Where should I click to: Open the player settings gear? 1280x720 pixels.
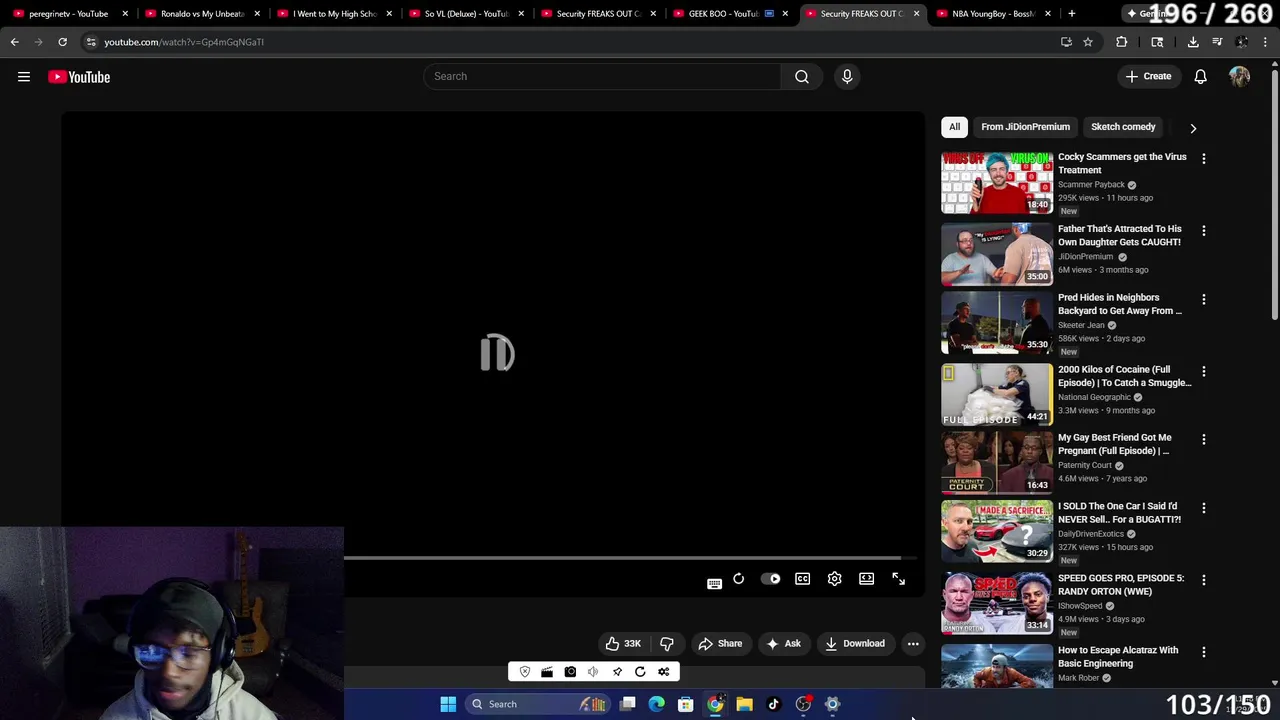pyautogui.click(x=834, y=579)
